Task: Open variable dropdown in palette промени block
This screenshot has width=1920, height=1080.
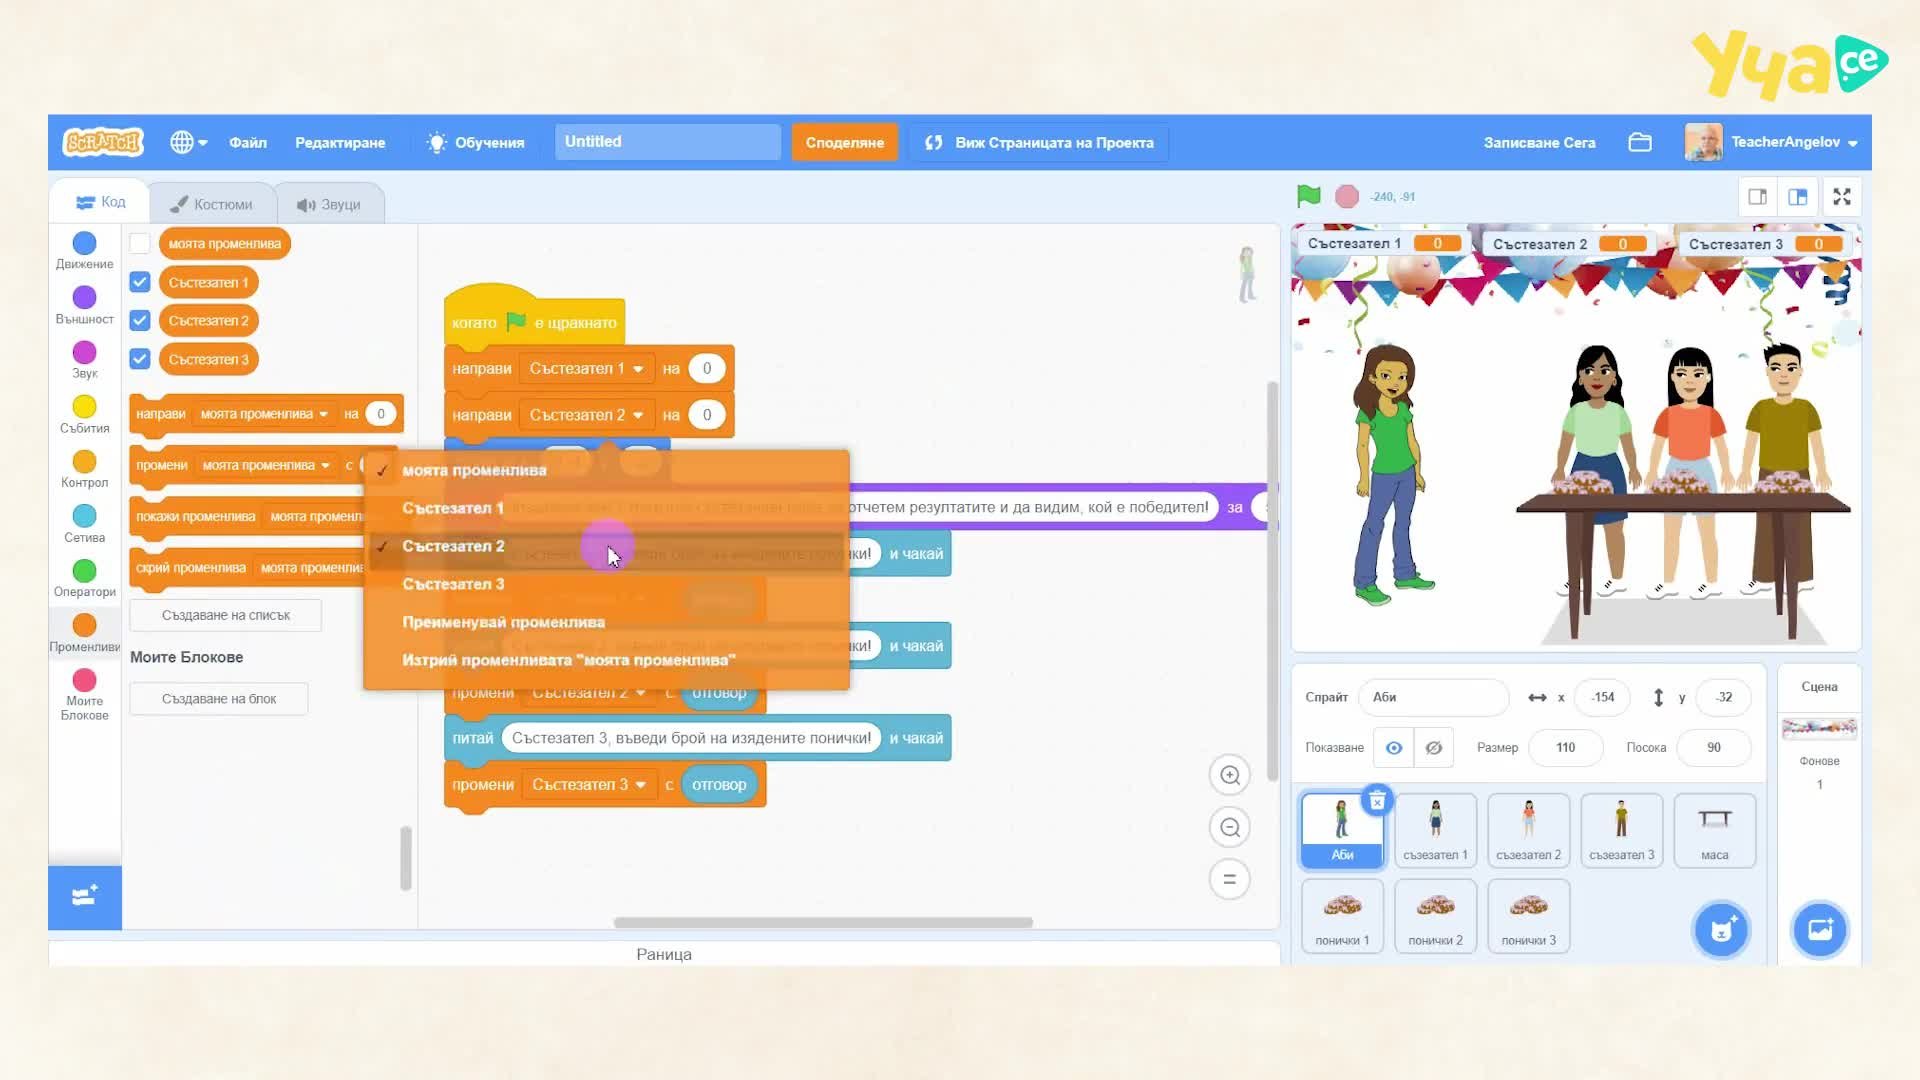Action: [x=266, y=465]
